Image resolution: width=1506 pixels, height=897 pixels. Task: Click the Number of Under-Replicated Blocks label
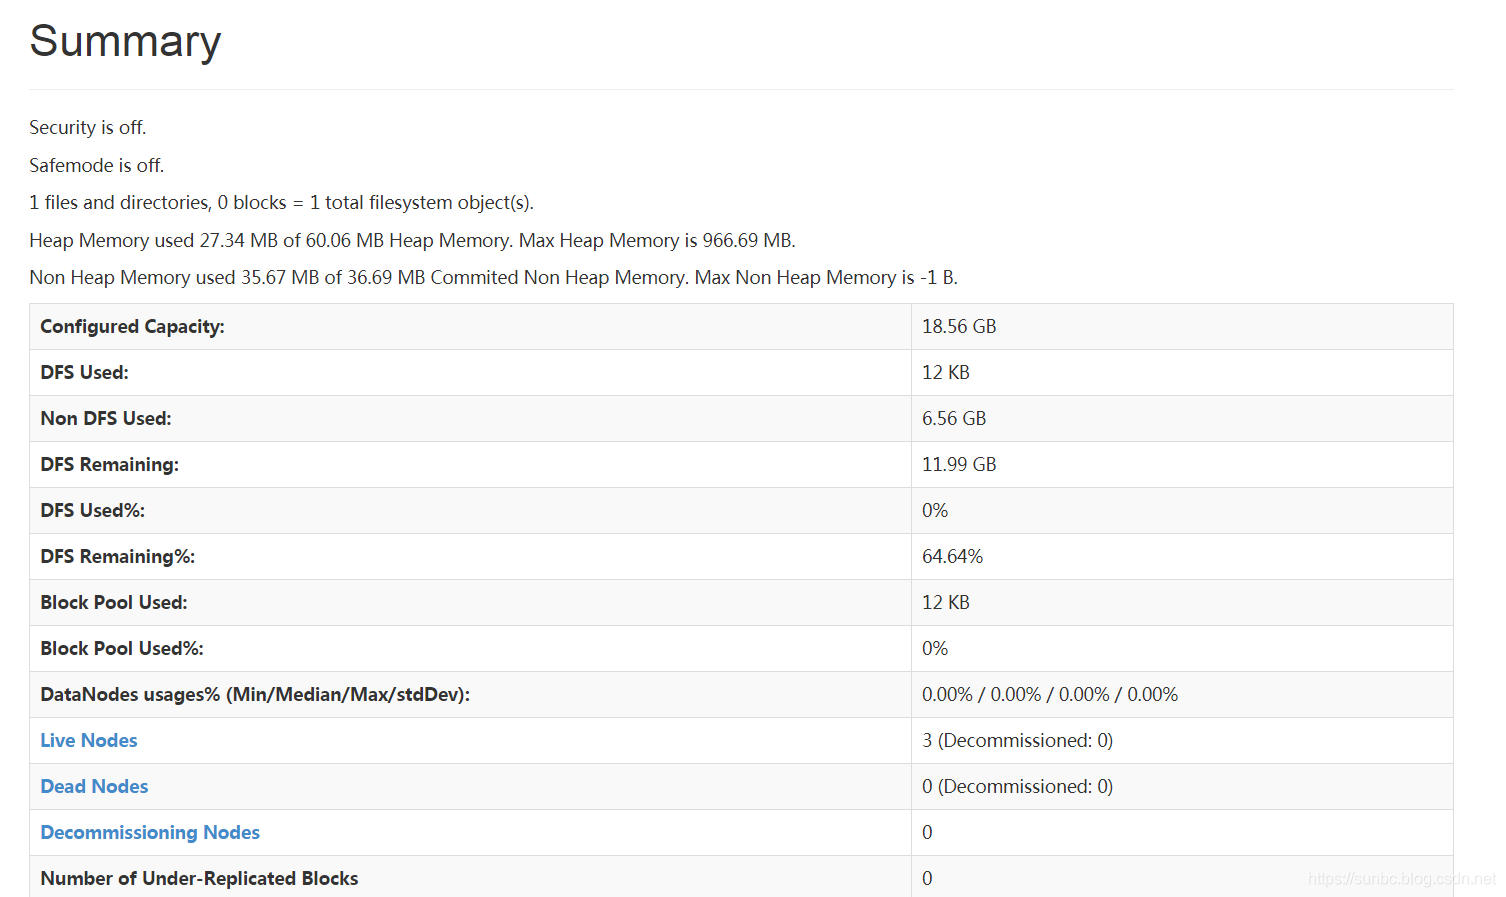199,878
